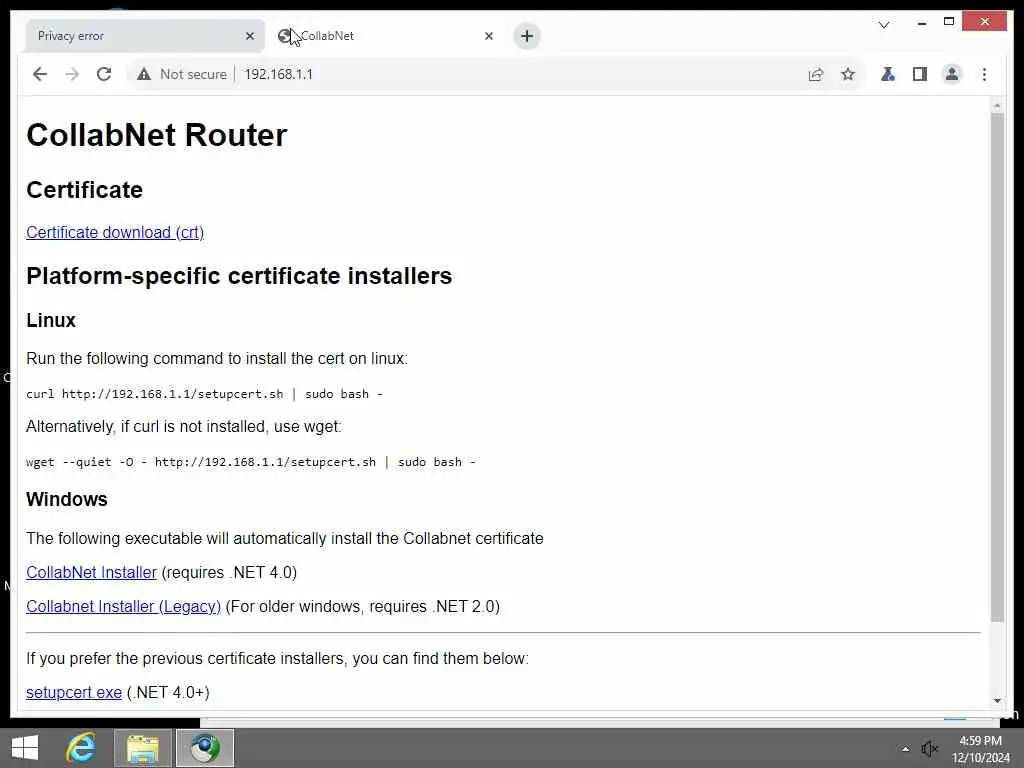
Task: Open the Chrome three-dot menu
Action: (x=984, y=74)
